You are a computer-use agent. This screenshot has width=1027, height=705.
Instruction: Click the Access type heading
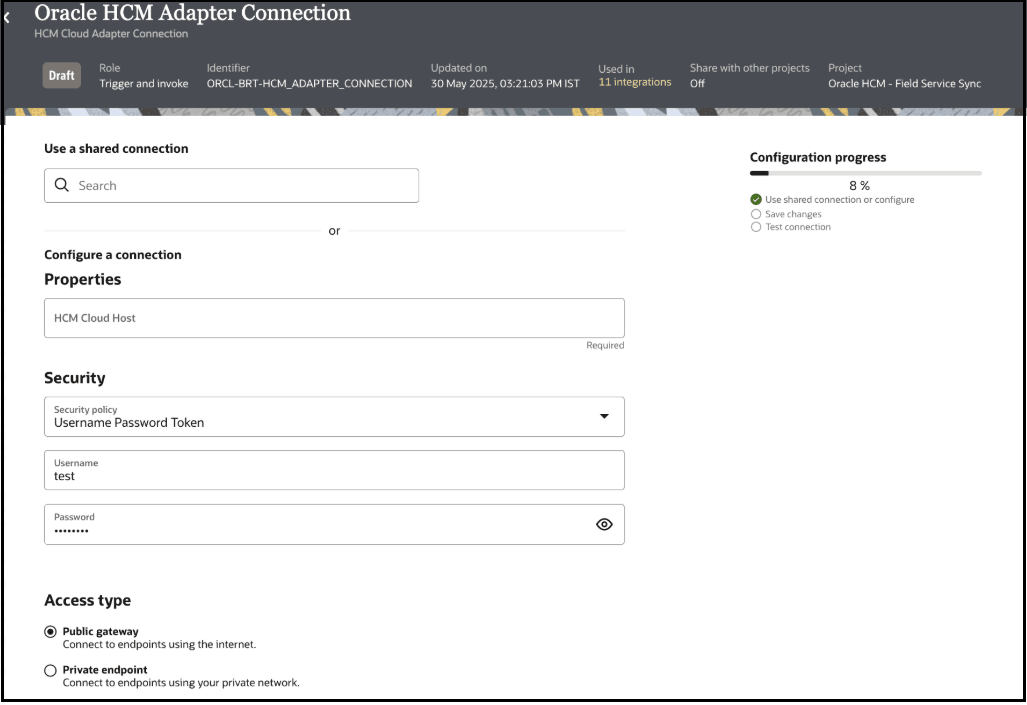click(x=87, y=600)
